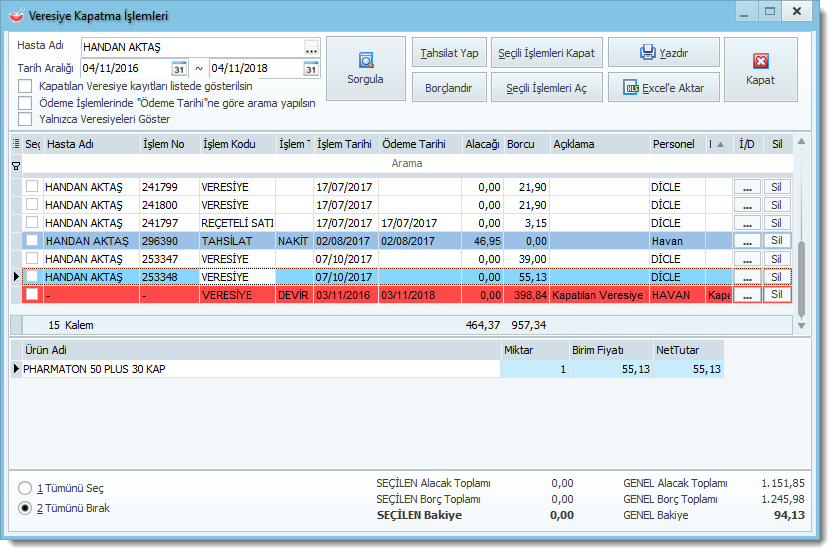The width and height of the screenshot is (835, 555).
Task: Sort by İşlem Kodu column header
Action: [238, 144]
